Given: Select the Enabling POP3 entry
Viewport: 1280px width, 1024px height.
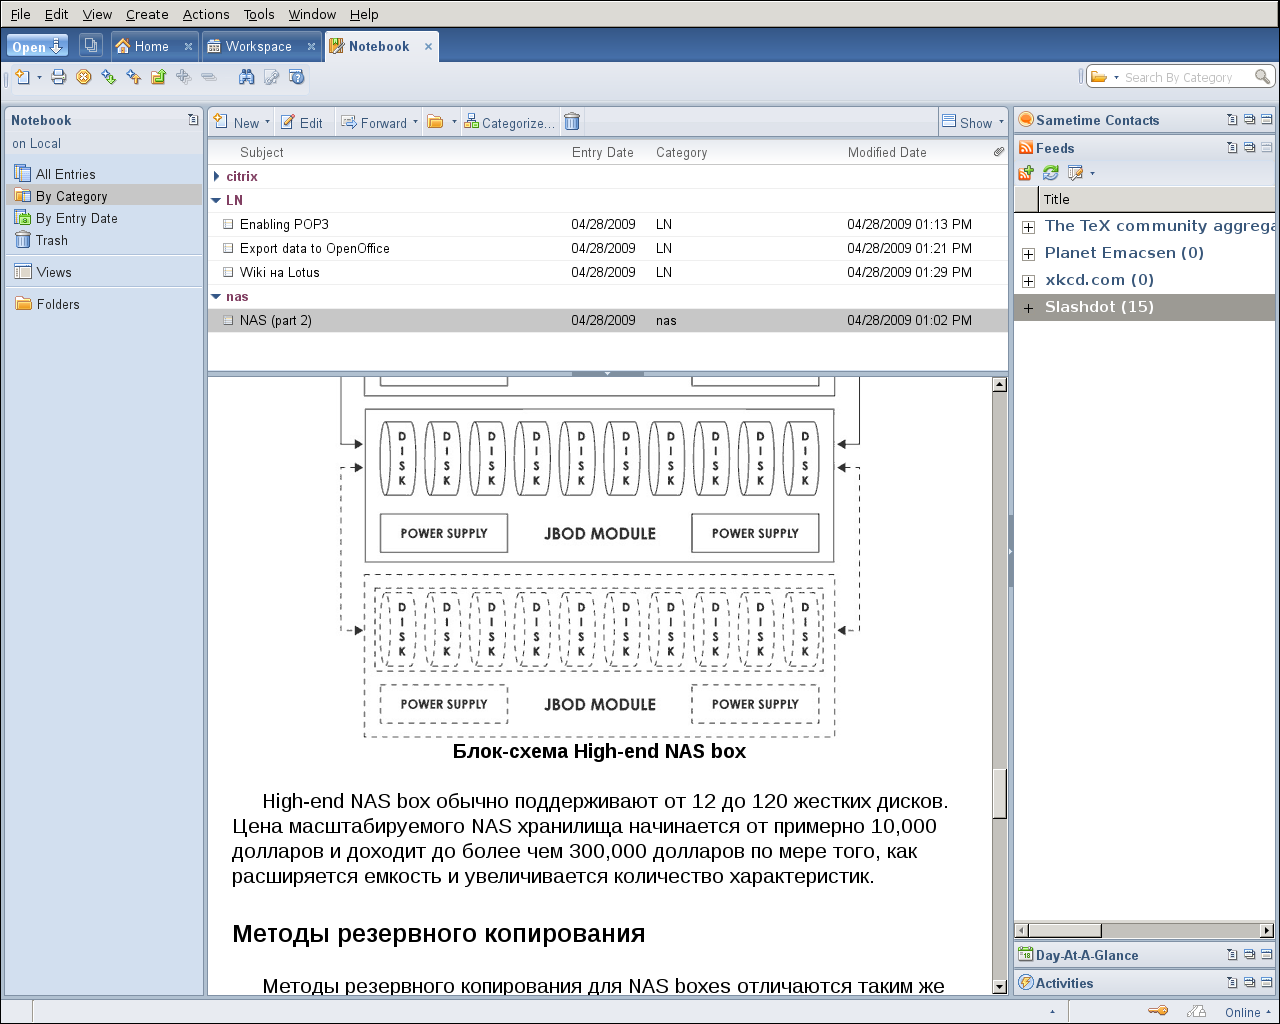Looking at the screenshot, I should point(608,224).
